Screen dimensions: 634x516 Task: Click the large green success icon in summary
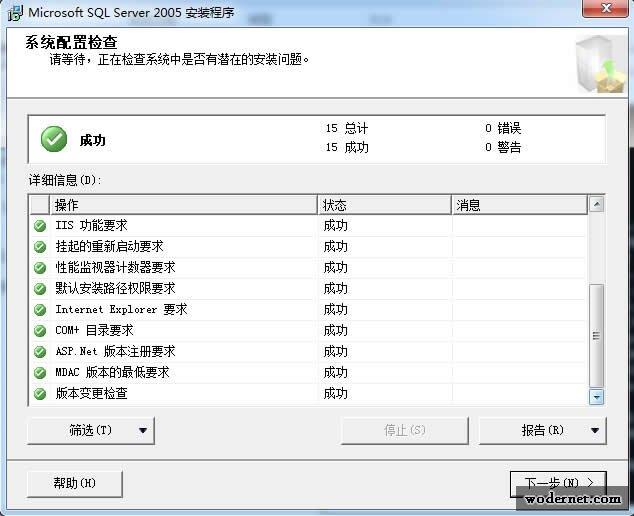[54, 139]
